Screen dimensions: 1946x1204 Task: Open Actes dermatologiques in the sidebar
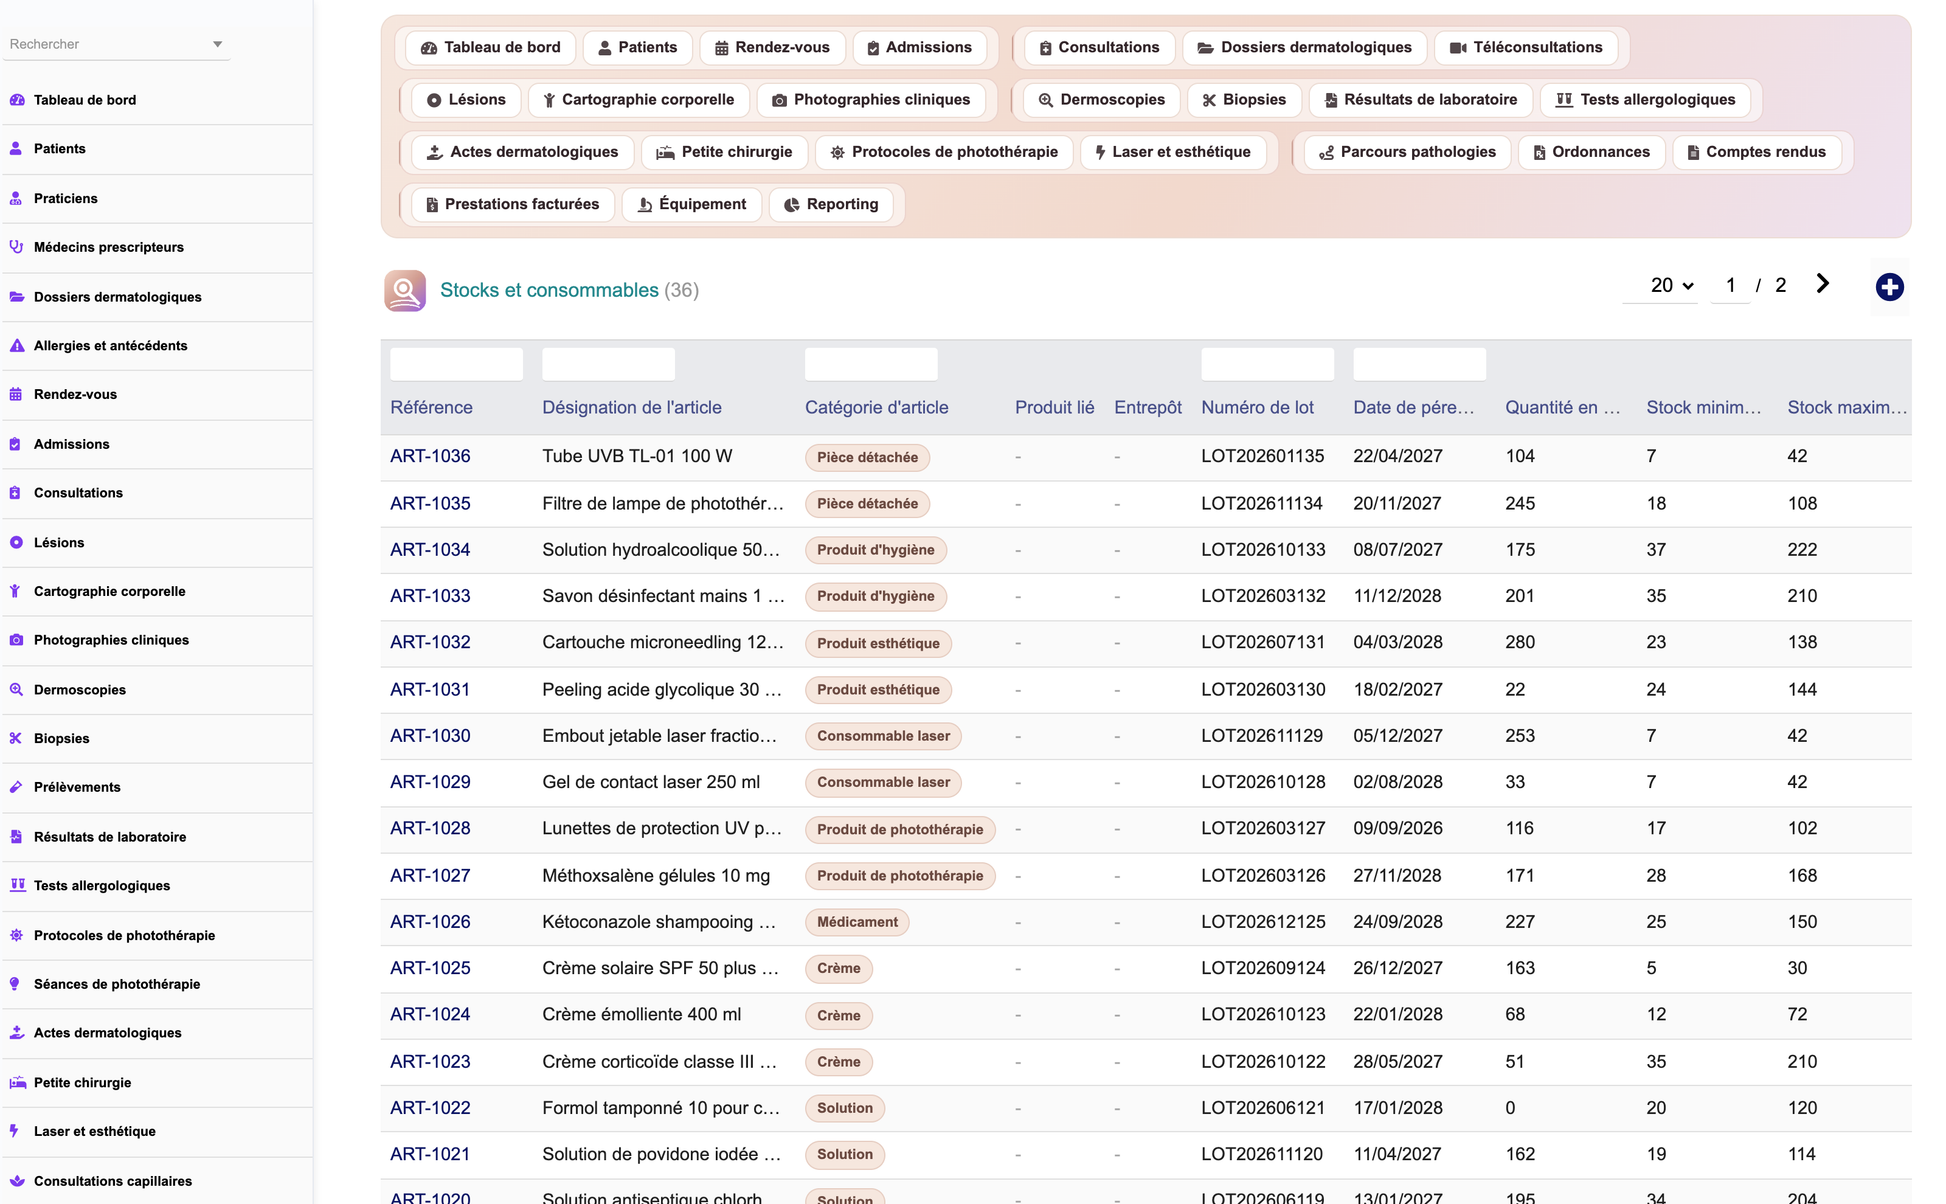[157, 1033]
